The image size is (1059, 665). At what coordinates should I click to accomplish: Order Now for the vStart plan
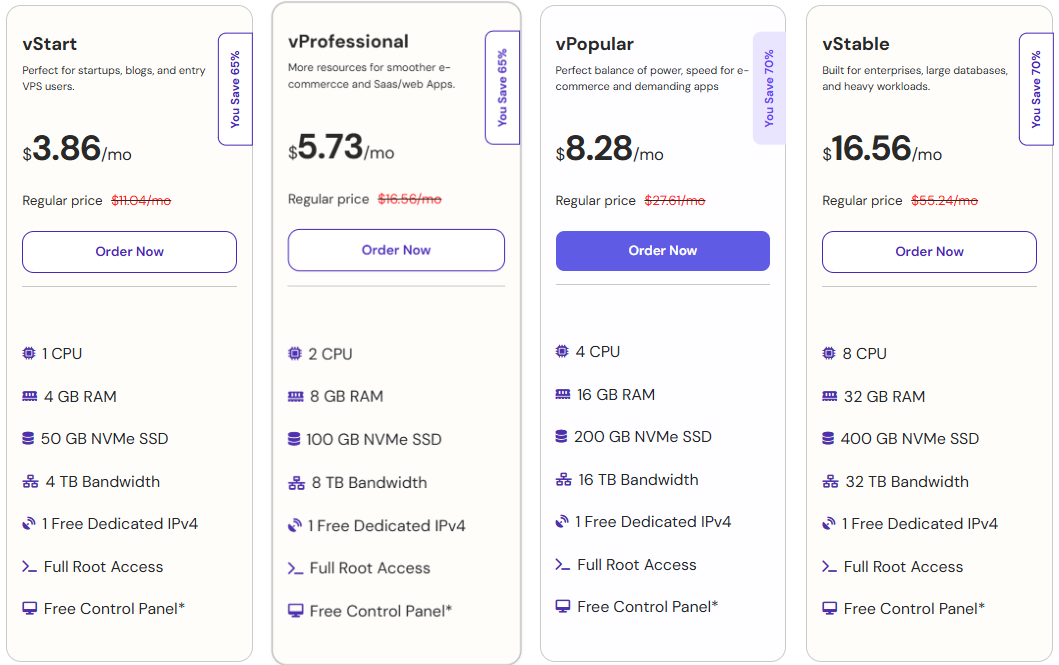point(129,251)
